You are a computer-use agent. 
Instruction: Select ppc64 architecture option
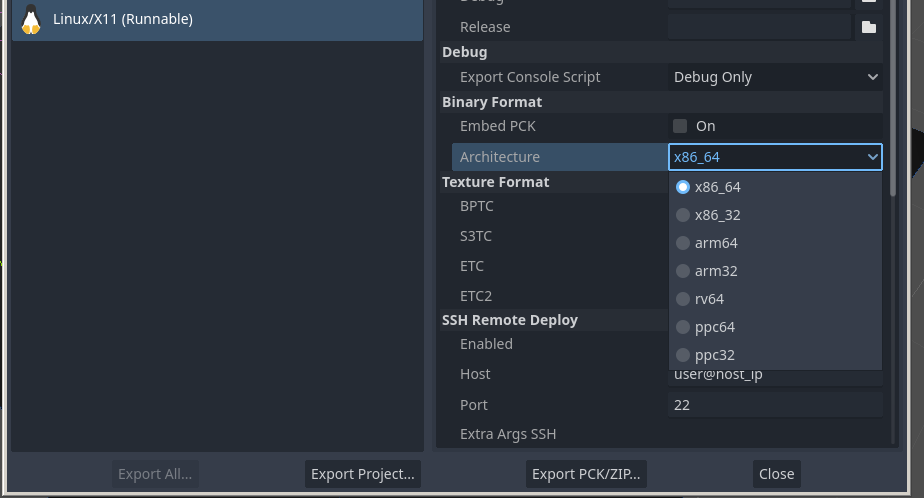(683, 327)
